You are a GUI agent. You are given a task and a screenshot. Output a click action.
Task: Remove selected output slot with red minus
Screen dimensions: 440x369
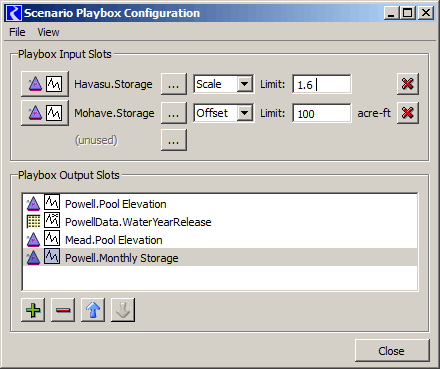tap(63, 310)
